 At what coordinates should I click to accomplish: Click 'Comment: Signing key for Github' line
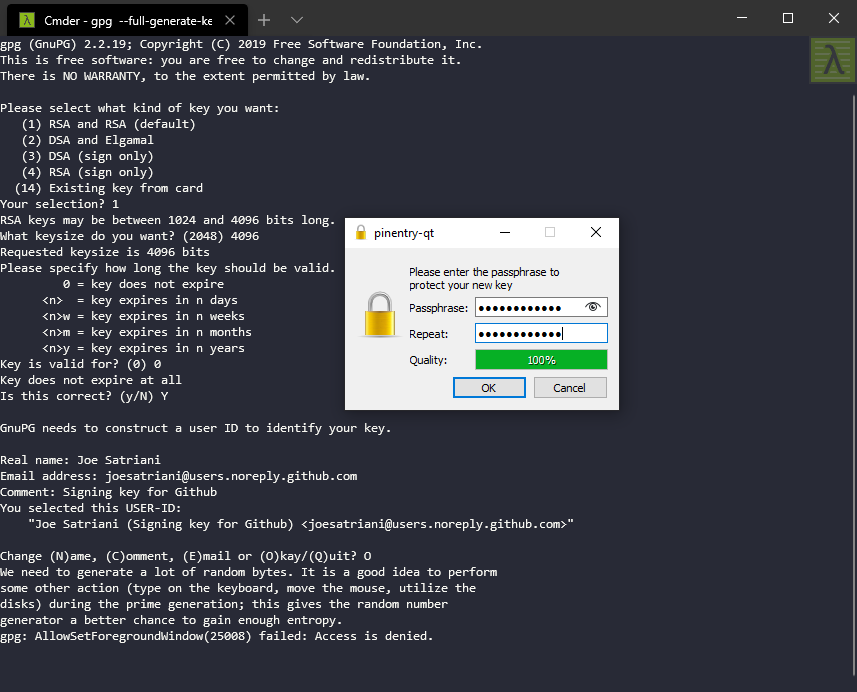coord(108,492)
